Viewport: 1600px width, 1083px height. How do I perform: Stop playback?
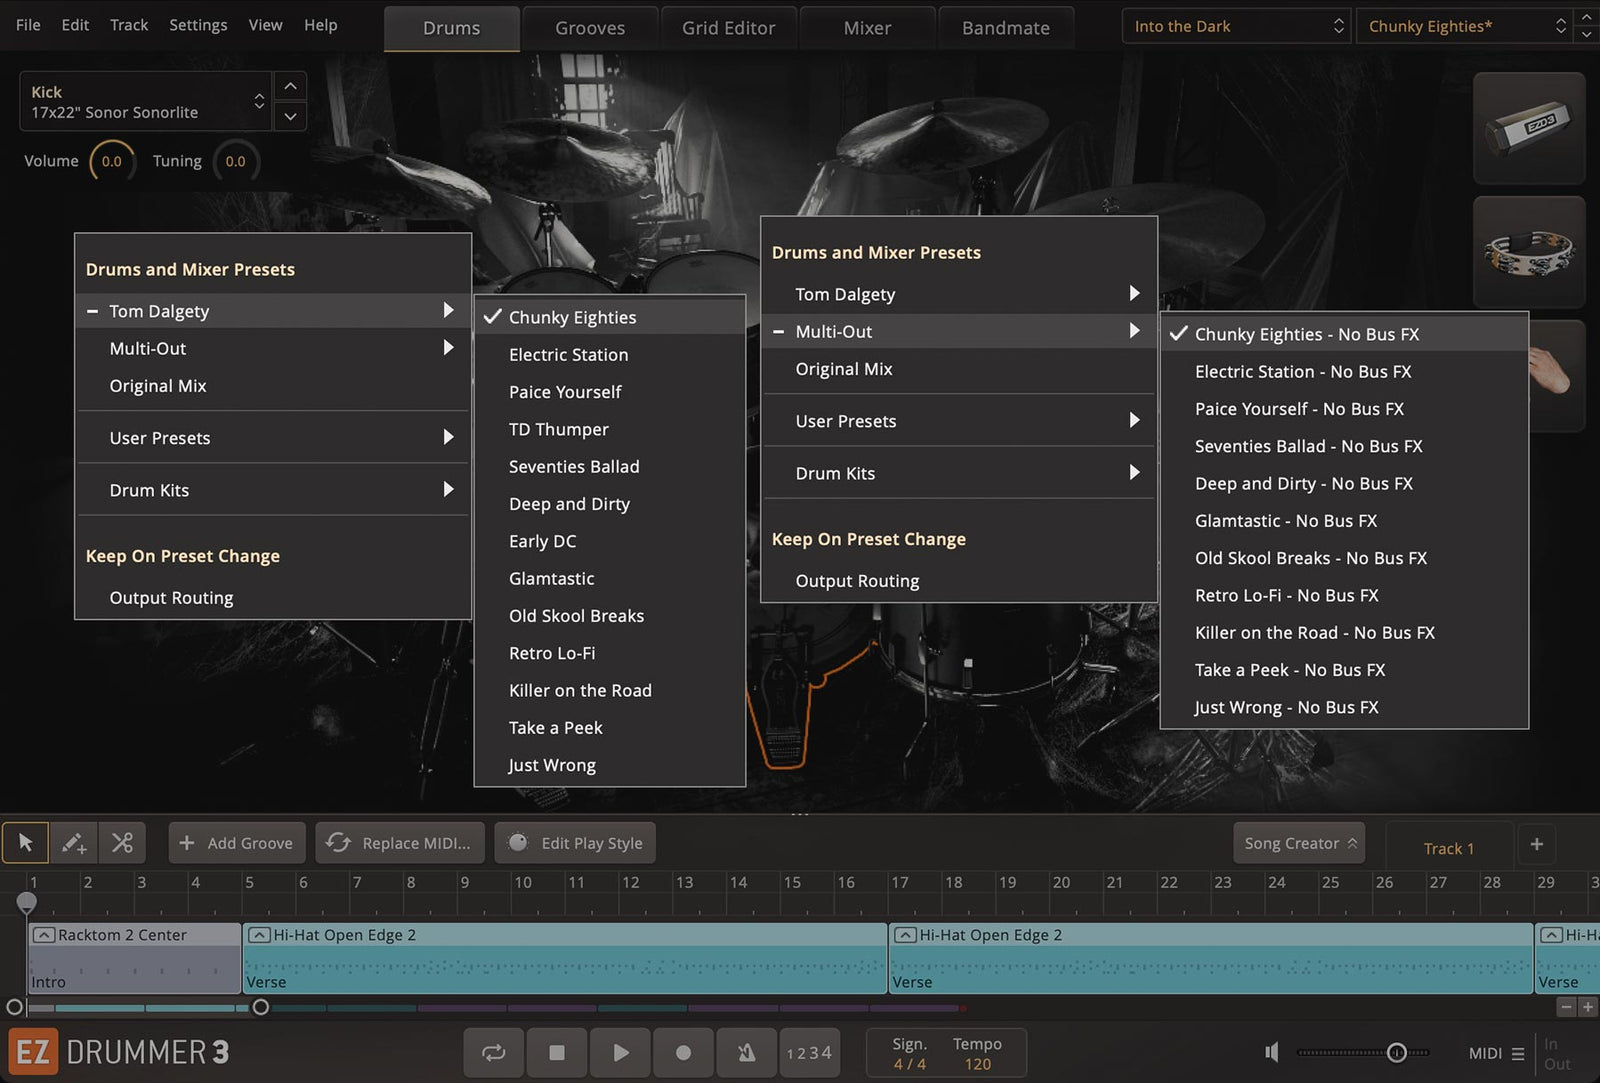(557, 1052)
